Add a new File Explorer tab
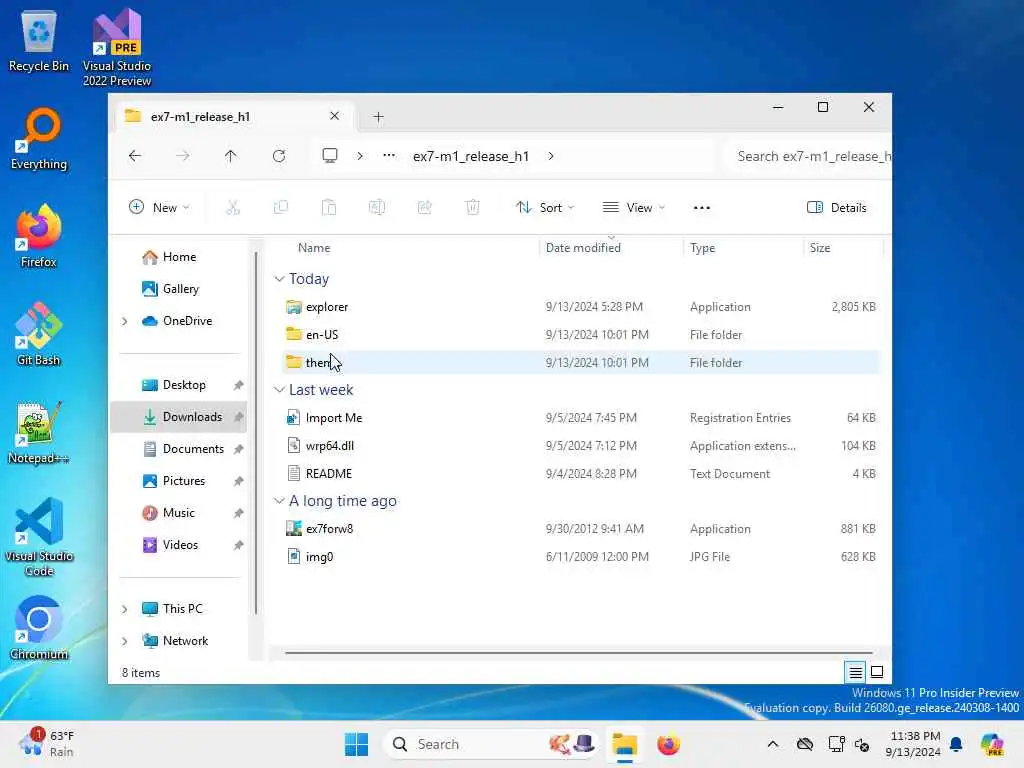This screenshot has height=768, width=1024. 378,117
